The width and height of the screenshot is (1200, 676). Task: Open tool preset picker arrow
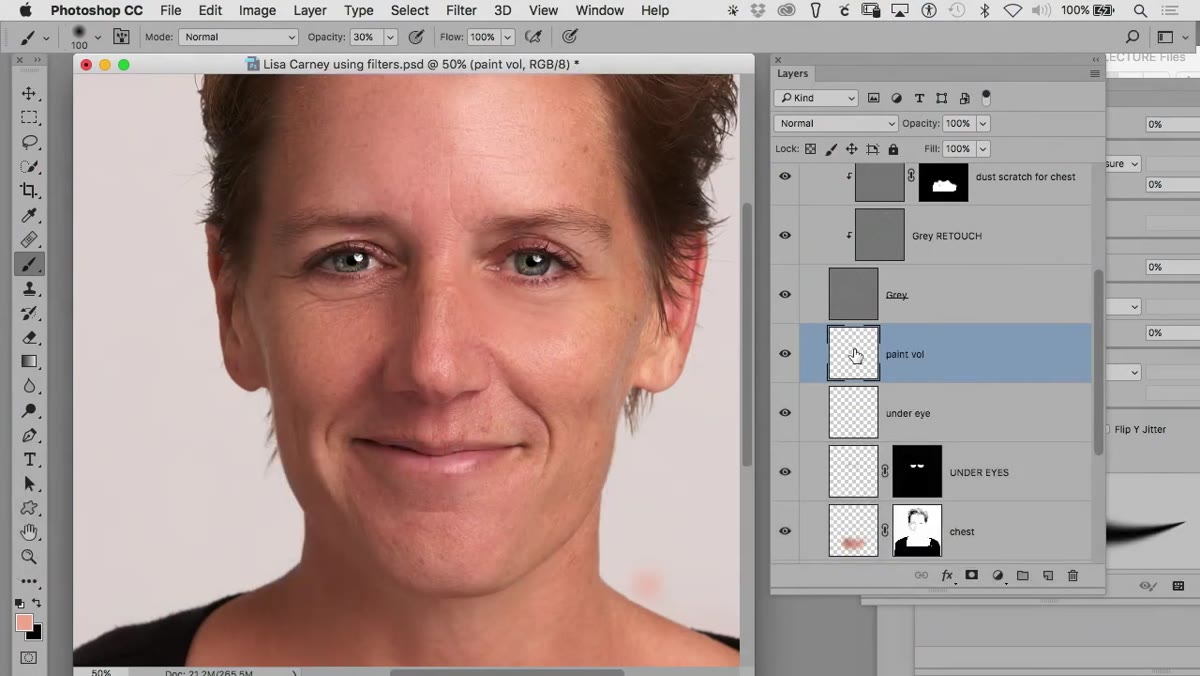46,37
